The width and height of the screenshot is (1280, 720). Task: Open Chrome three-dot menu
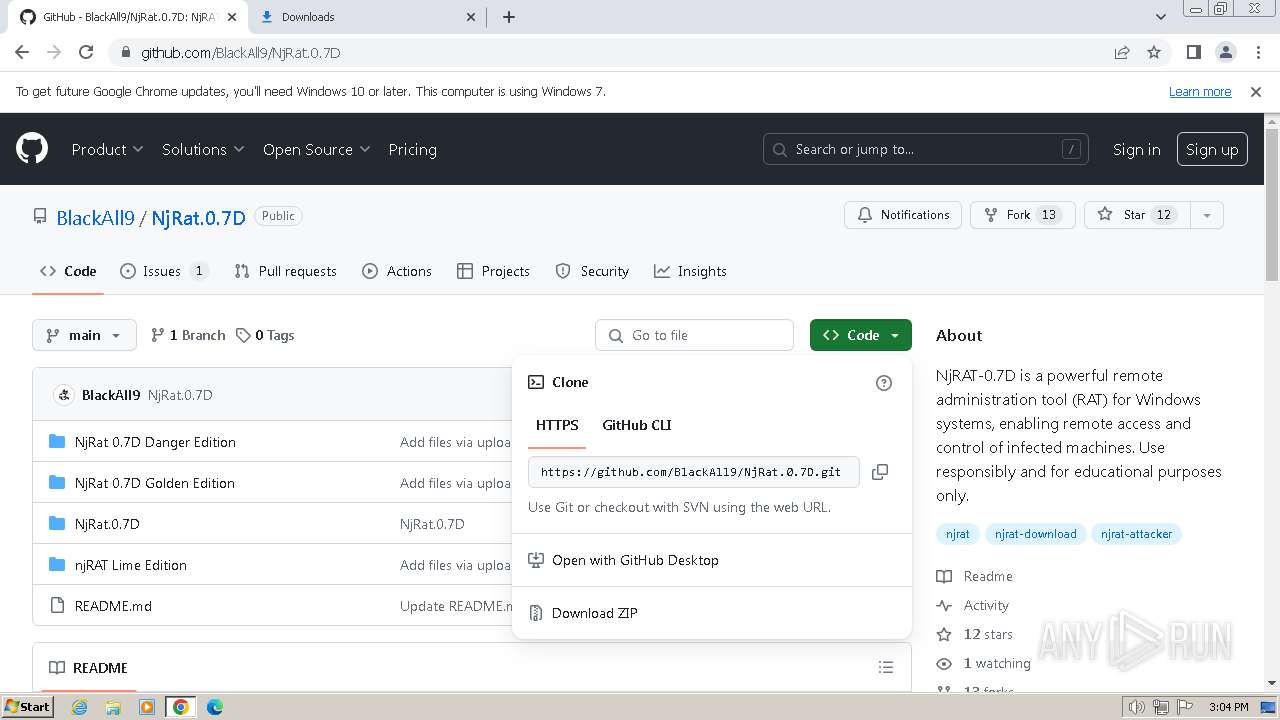click(1257, 52)
